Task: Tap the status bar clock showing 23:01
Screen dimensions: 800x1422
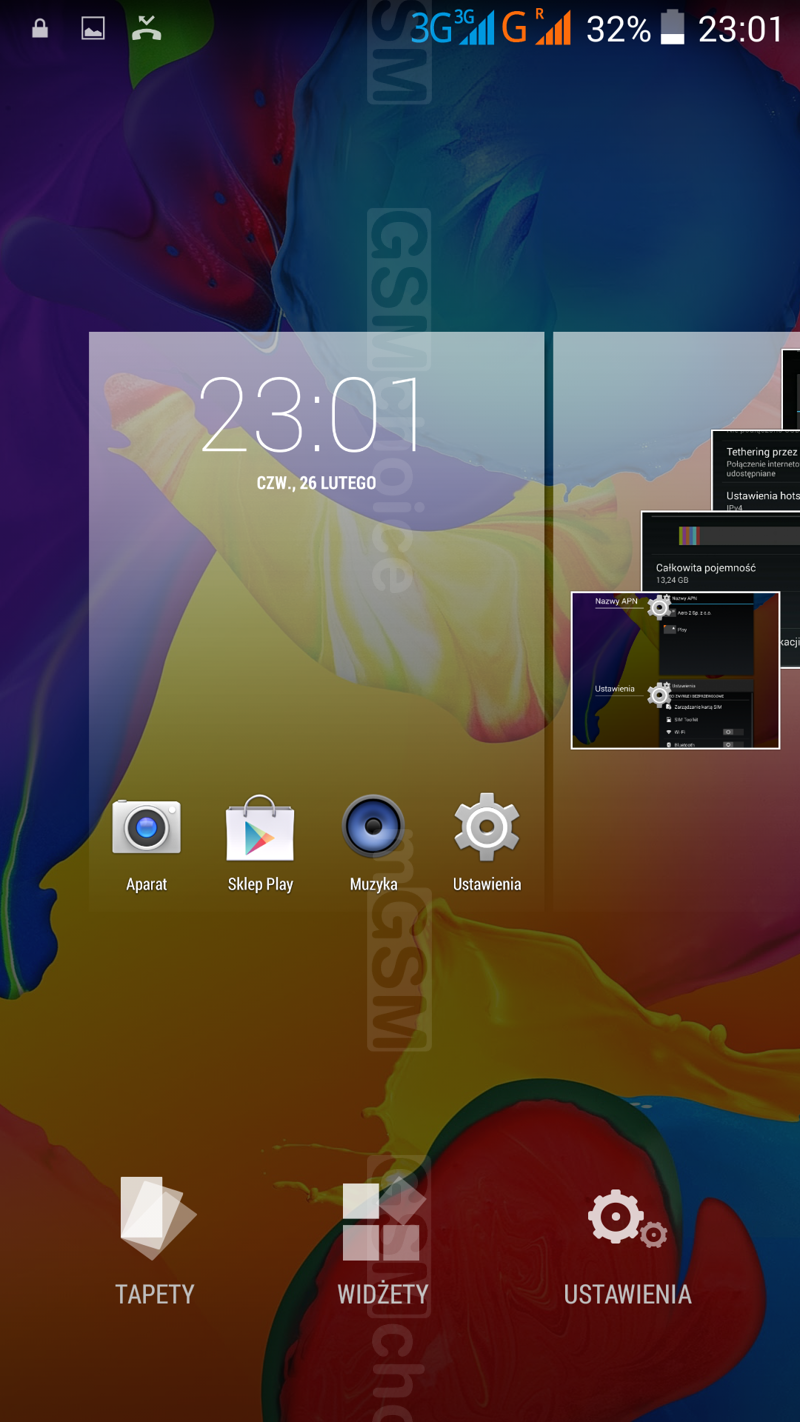Action: tap(740, 29)
